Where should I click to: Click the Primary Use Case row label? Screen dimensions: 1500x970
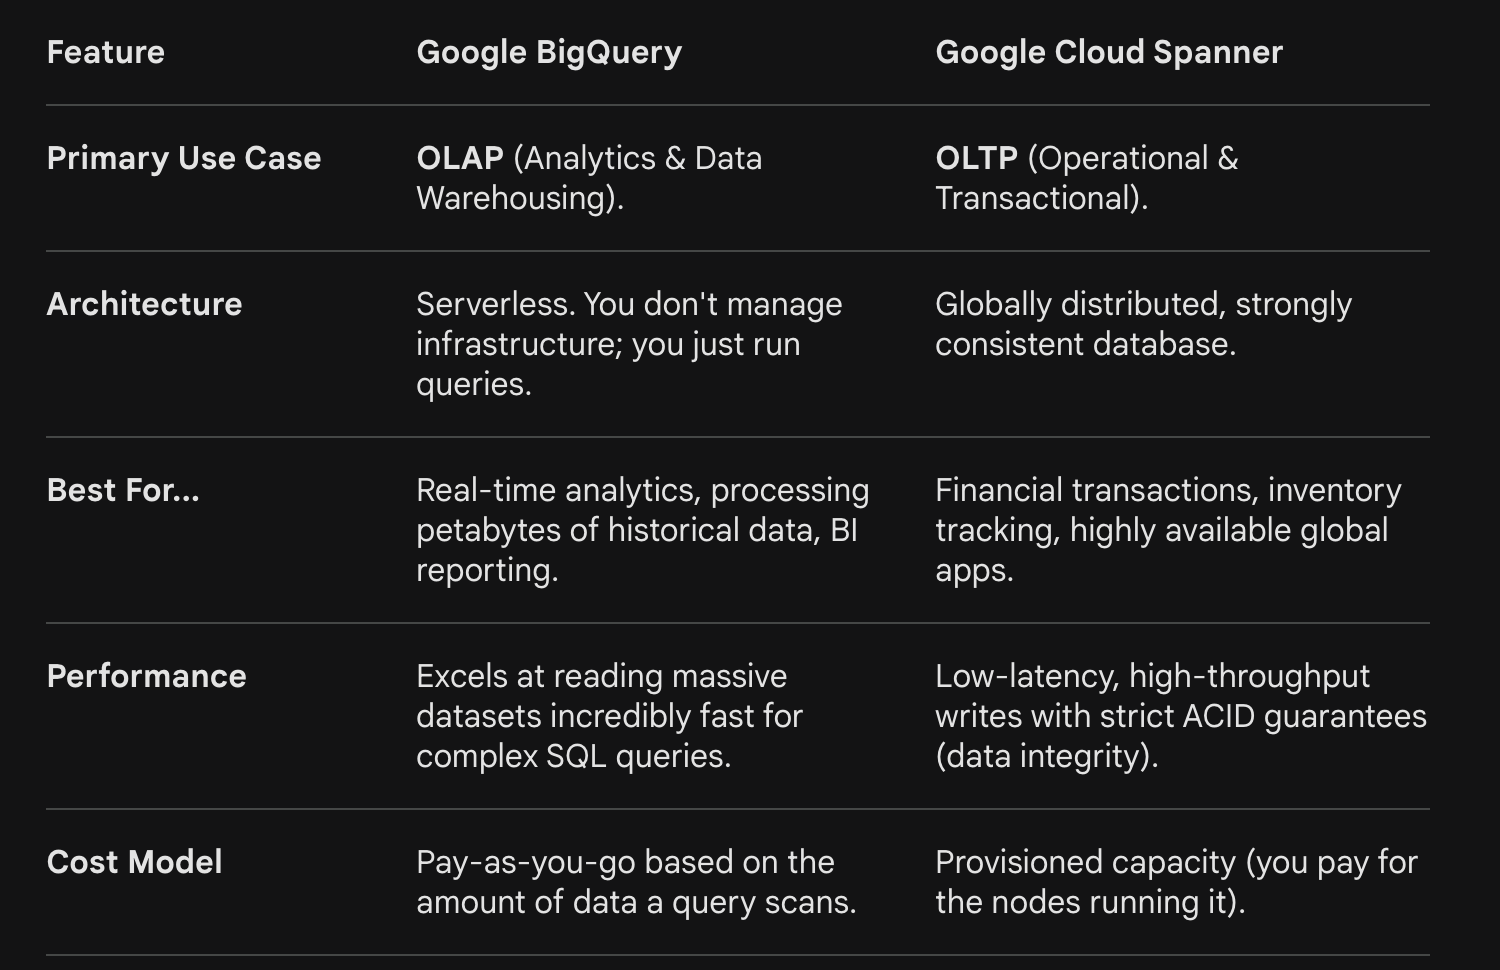click(x=184, y=158)
